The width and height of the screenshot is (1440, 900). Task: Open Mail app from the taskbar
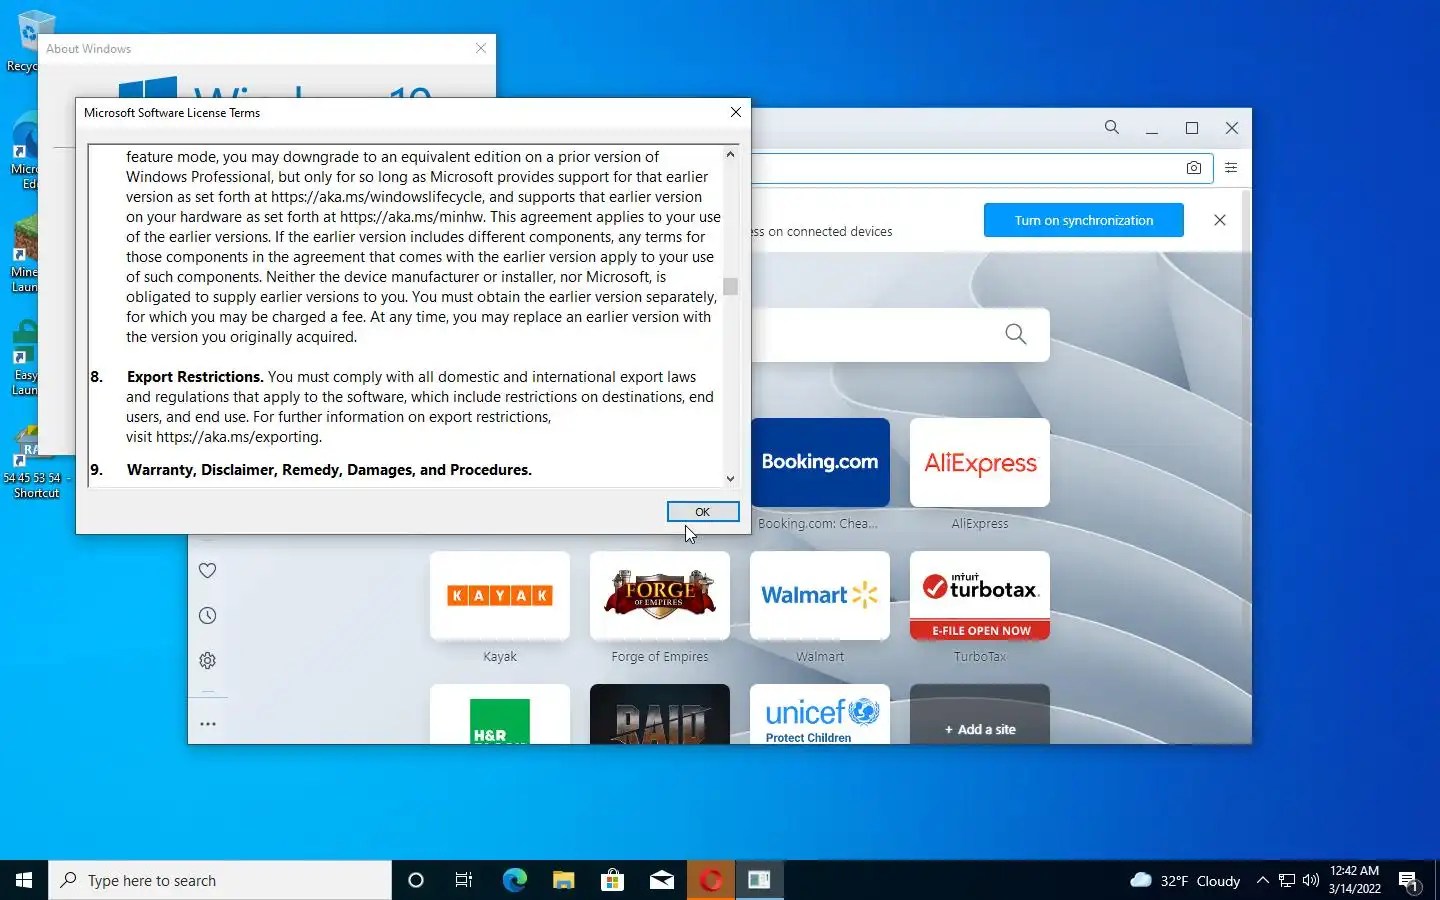pos(662,880)
